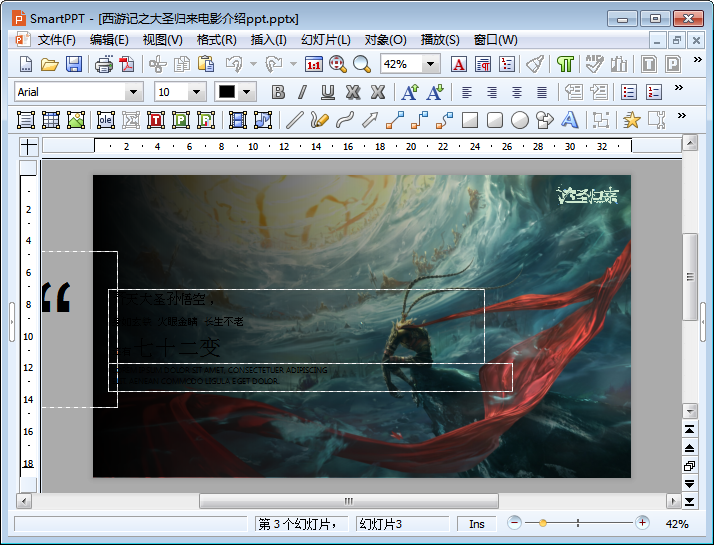Expand hidden formatting toolbar items chevron
Viewport: 714px width, 545px height.
click(678, 87)
